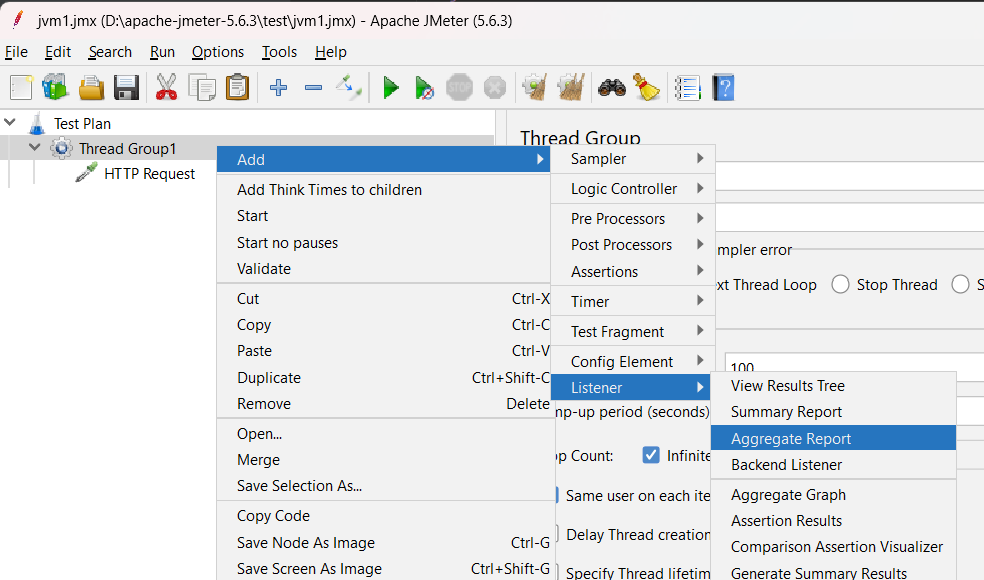Collapse the Test Plan tree node
The width and height of the screenshot is (984, 580).
(x=10, y=122)
